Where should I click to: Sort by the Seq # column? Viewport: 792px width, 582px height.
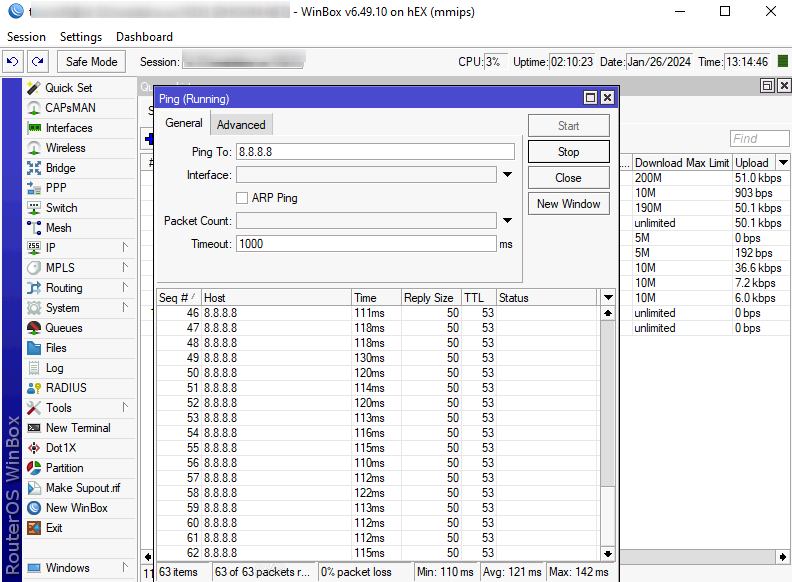[x=179, y=298]
